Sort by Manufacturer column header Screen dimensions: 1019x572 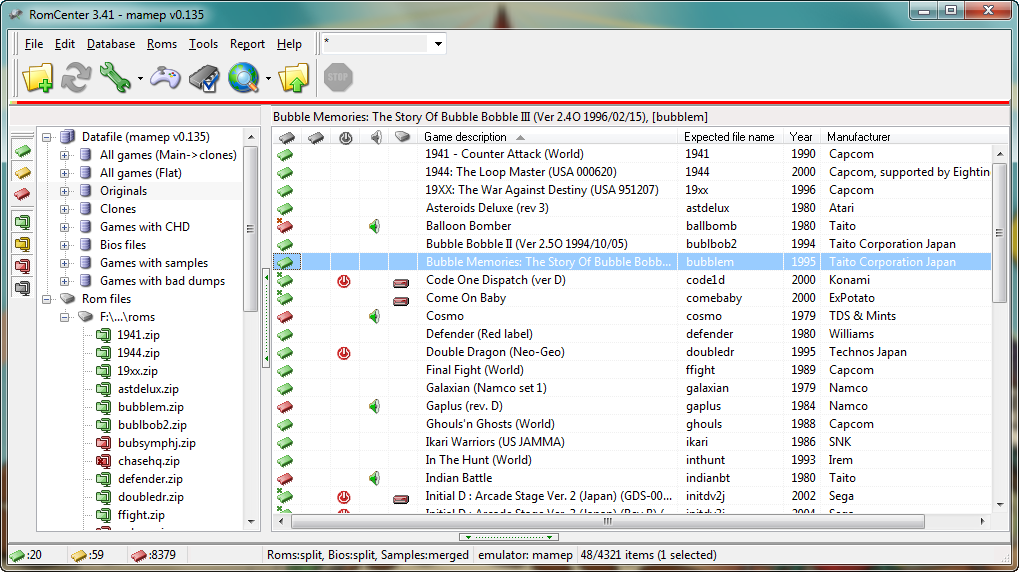pos(858,137)
